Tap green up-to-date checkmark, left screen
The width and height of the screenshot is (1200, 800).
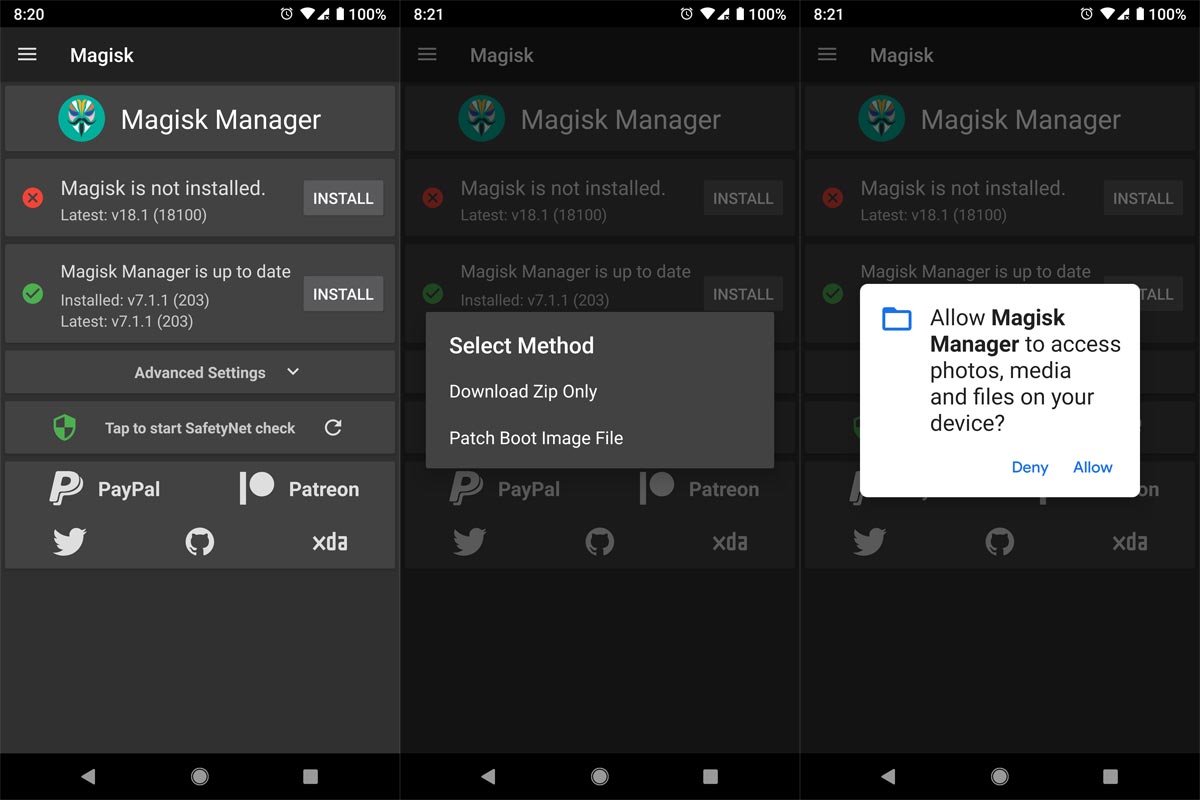[33, 294]
